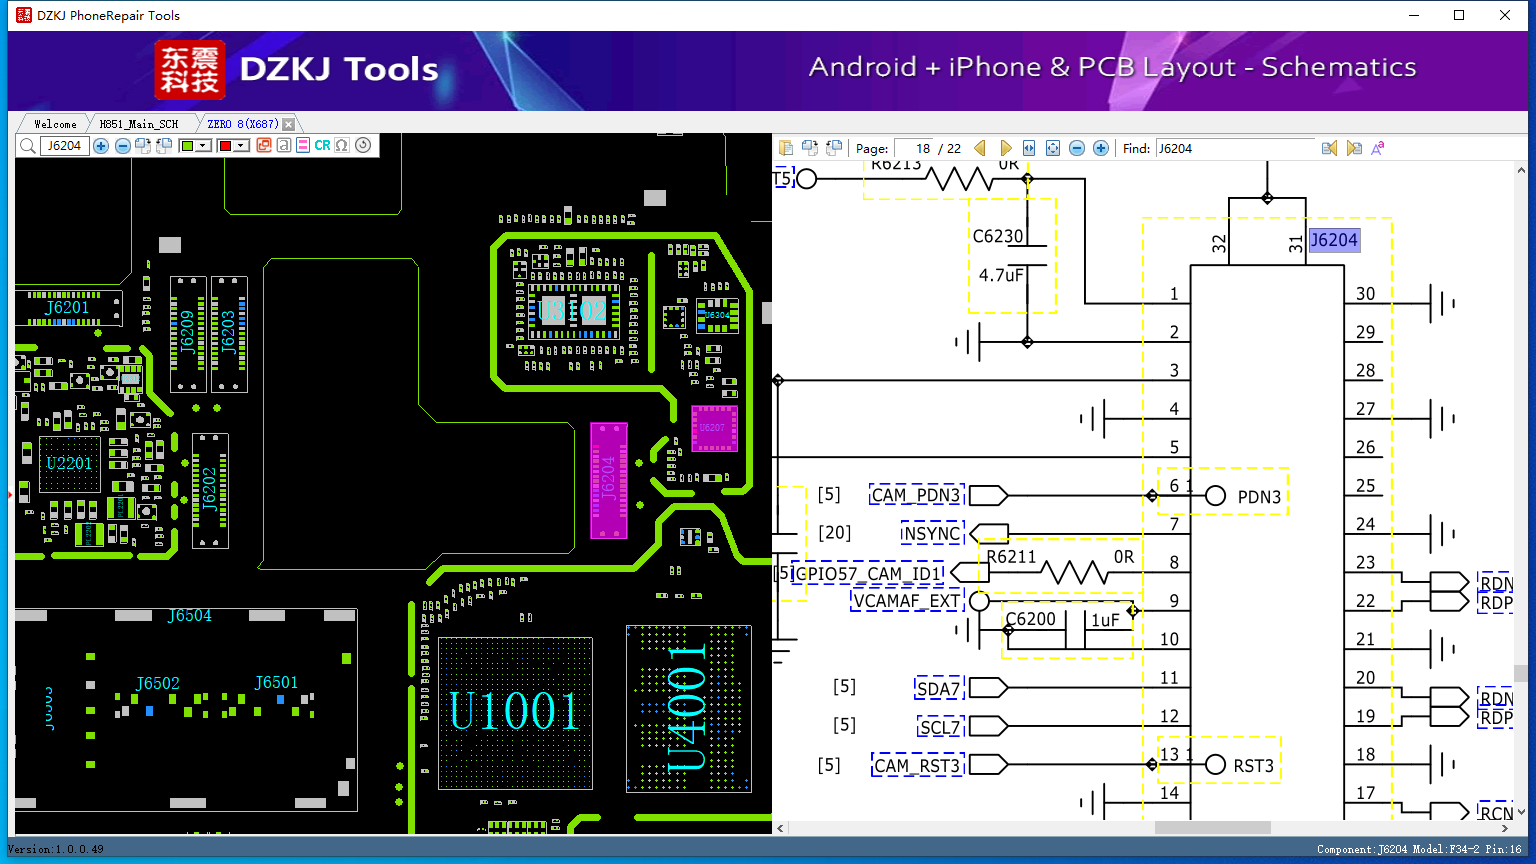Toggle the cyan CR button
Viewport: 1536px width, 864px height.
[x=322, y=145]
